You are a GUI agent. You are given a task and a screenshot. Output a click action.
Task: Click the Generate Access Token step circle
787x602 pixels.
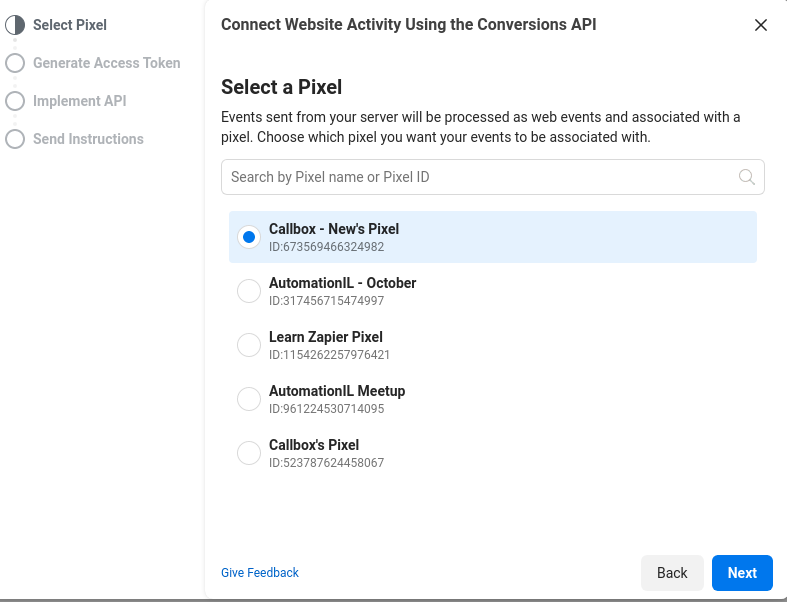tap(15, 63)
